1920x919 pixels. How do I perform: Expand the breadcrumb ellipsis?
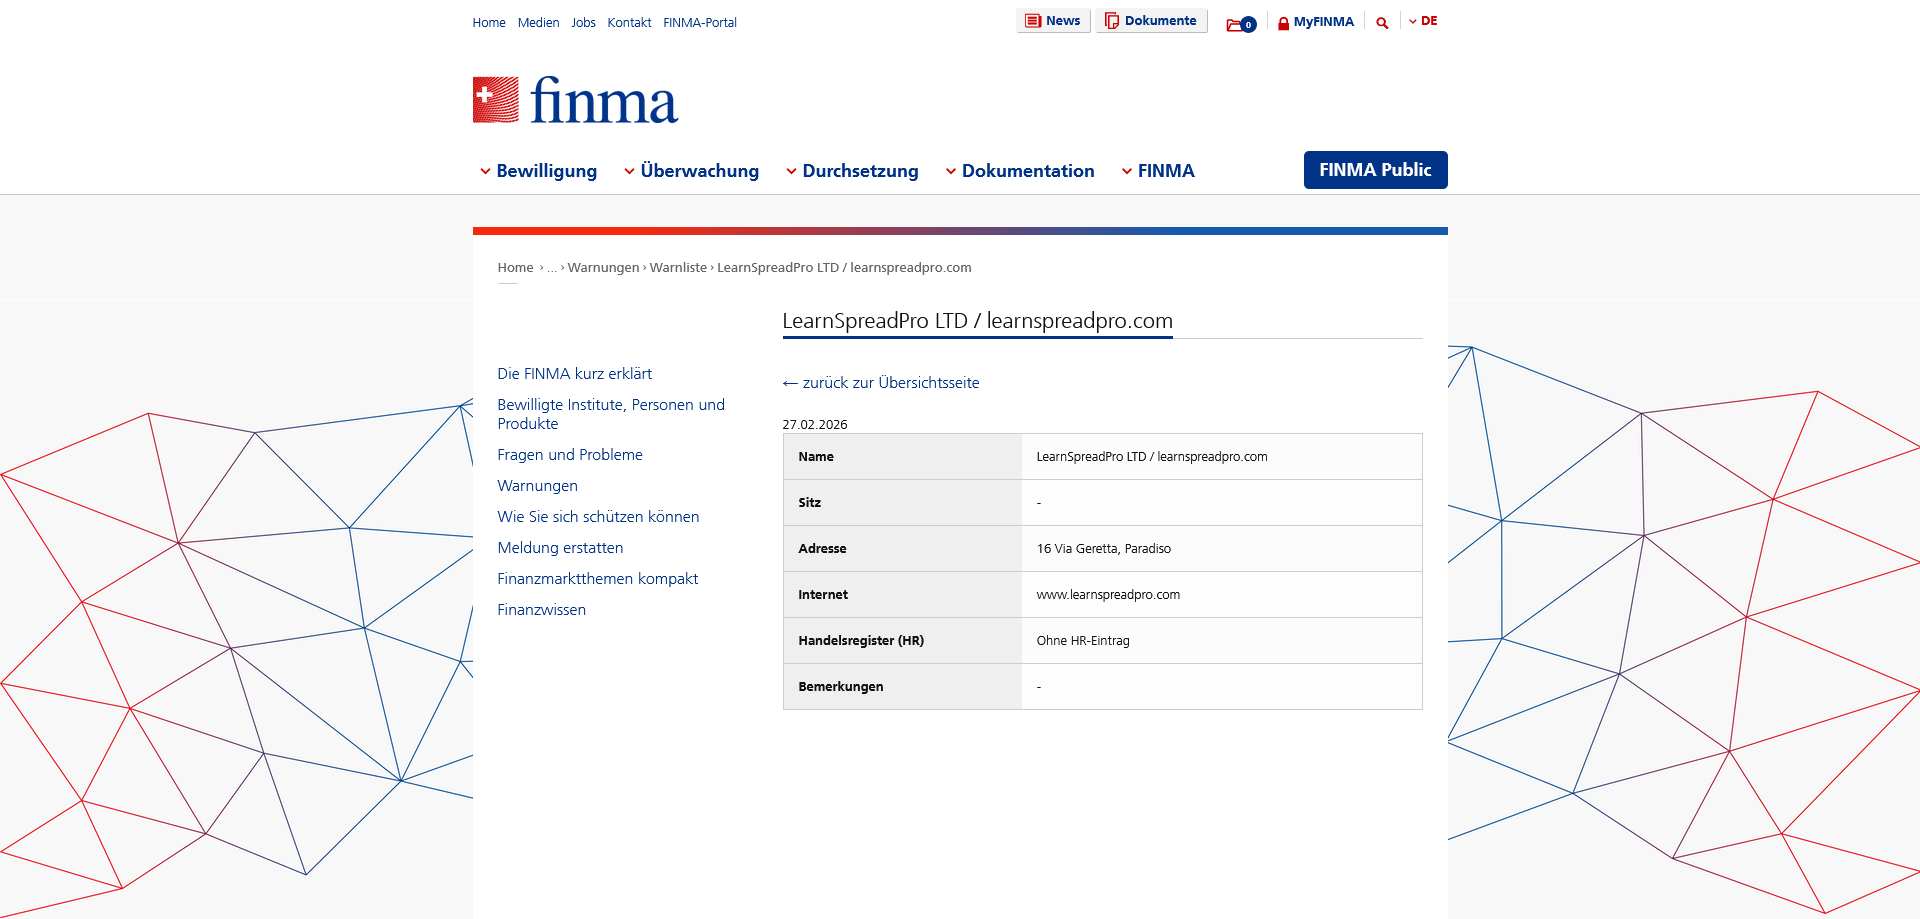pyautogui.click(x=552, y=268)
